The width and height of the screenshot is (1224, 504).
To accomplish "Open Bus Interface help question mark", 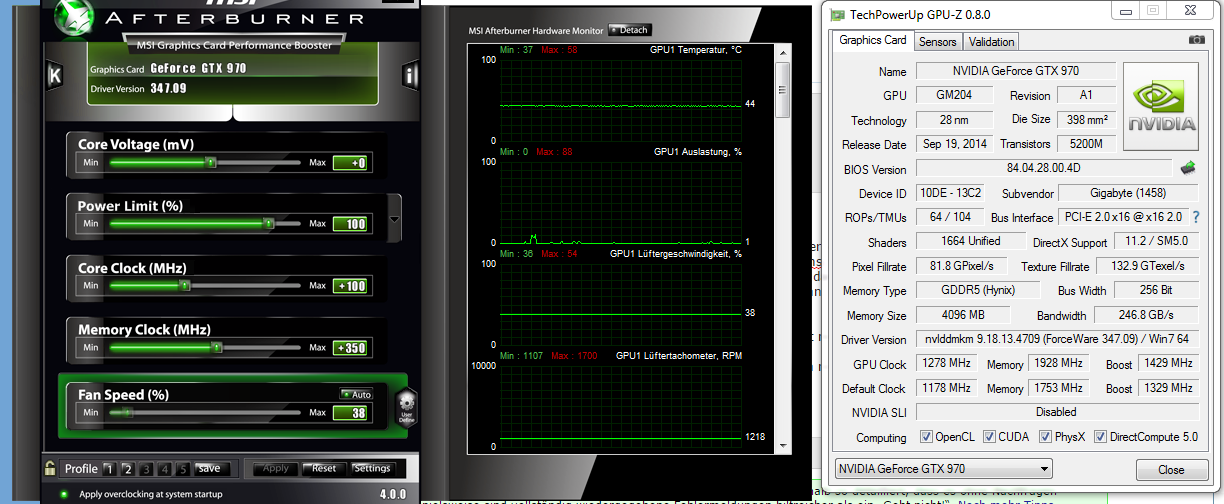I will [1195, 217].
